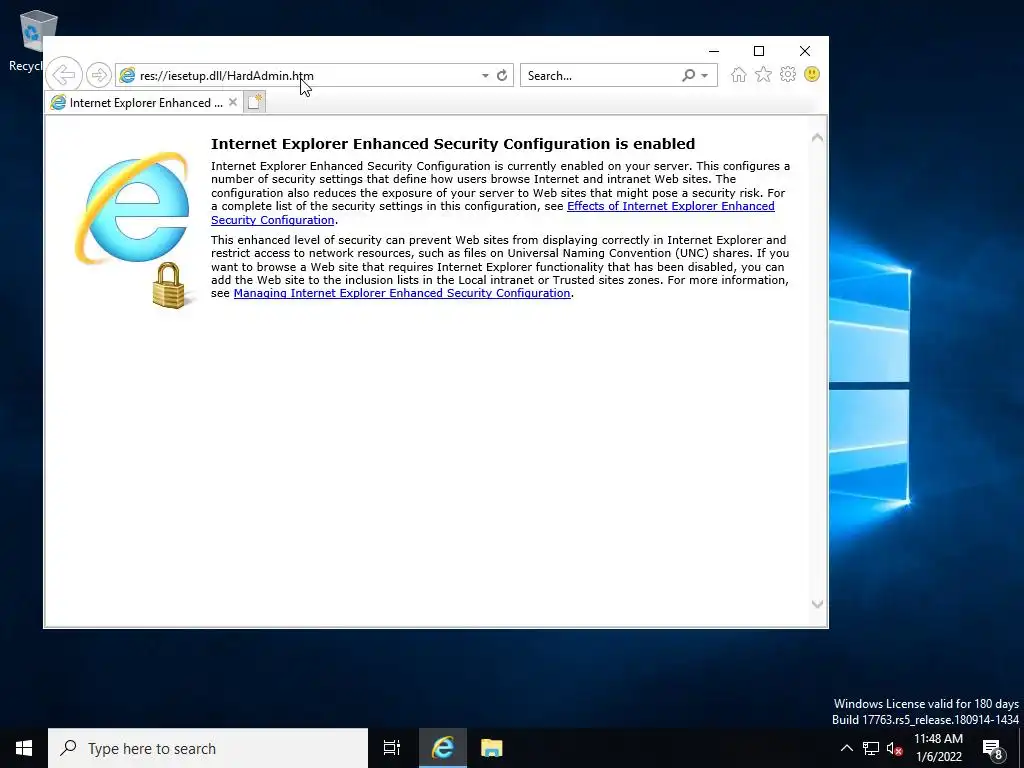Click the IE page icon in address bar
This screenshot has height=768, width=1024.
click(127, 75)
